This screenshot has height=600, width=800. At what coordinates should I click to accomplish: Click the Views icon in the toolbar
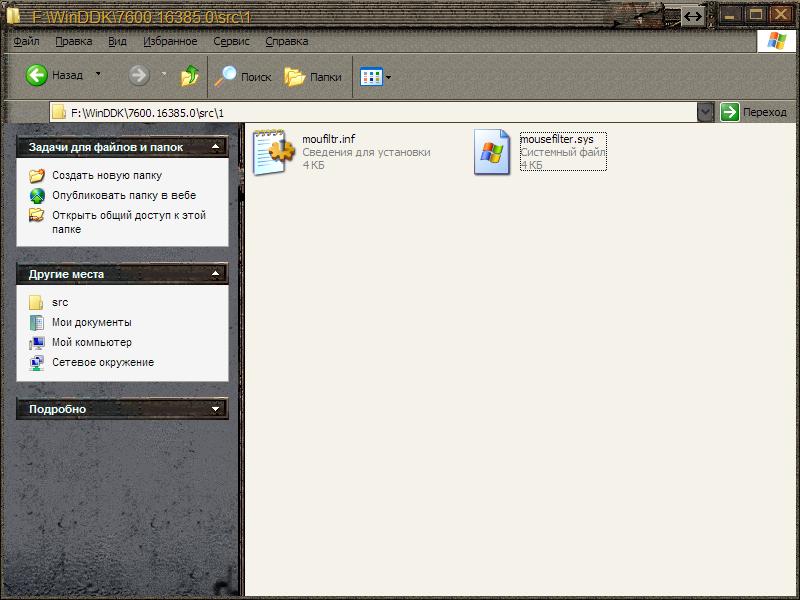[x=371, y=77]
